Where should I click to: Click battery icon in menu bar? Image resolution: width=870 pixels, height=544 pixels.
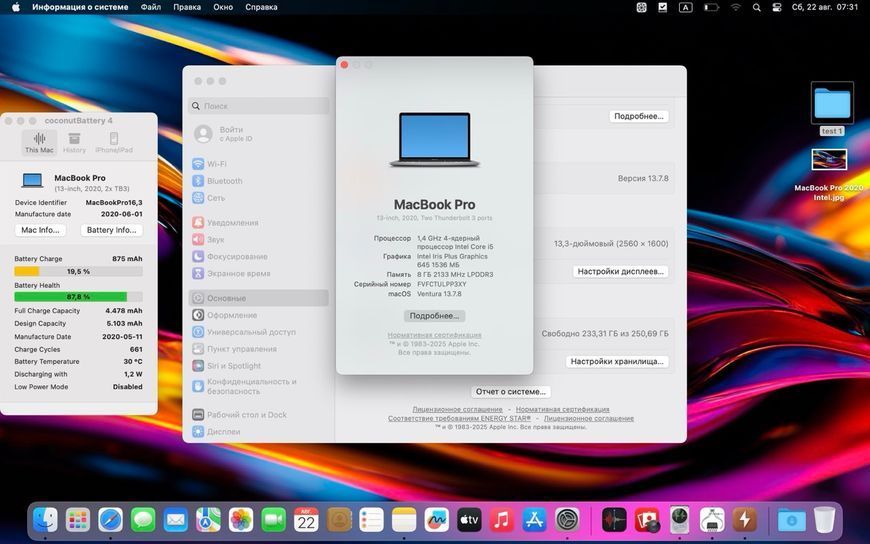[x=711, y=7]
